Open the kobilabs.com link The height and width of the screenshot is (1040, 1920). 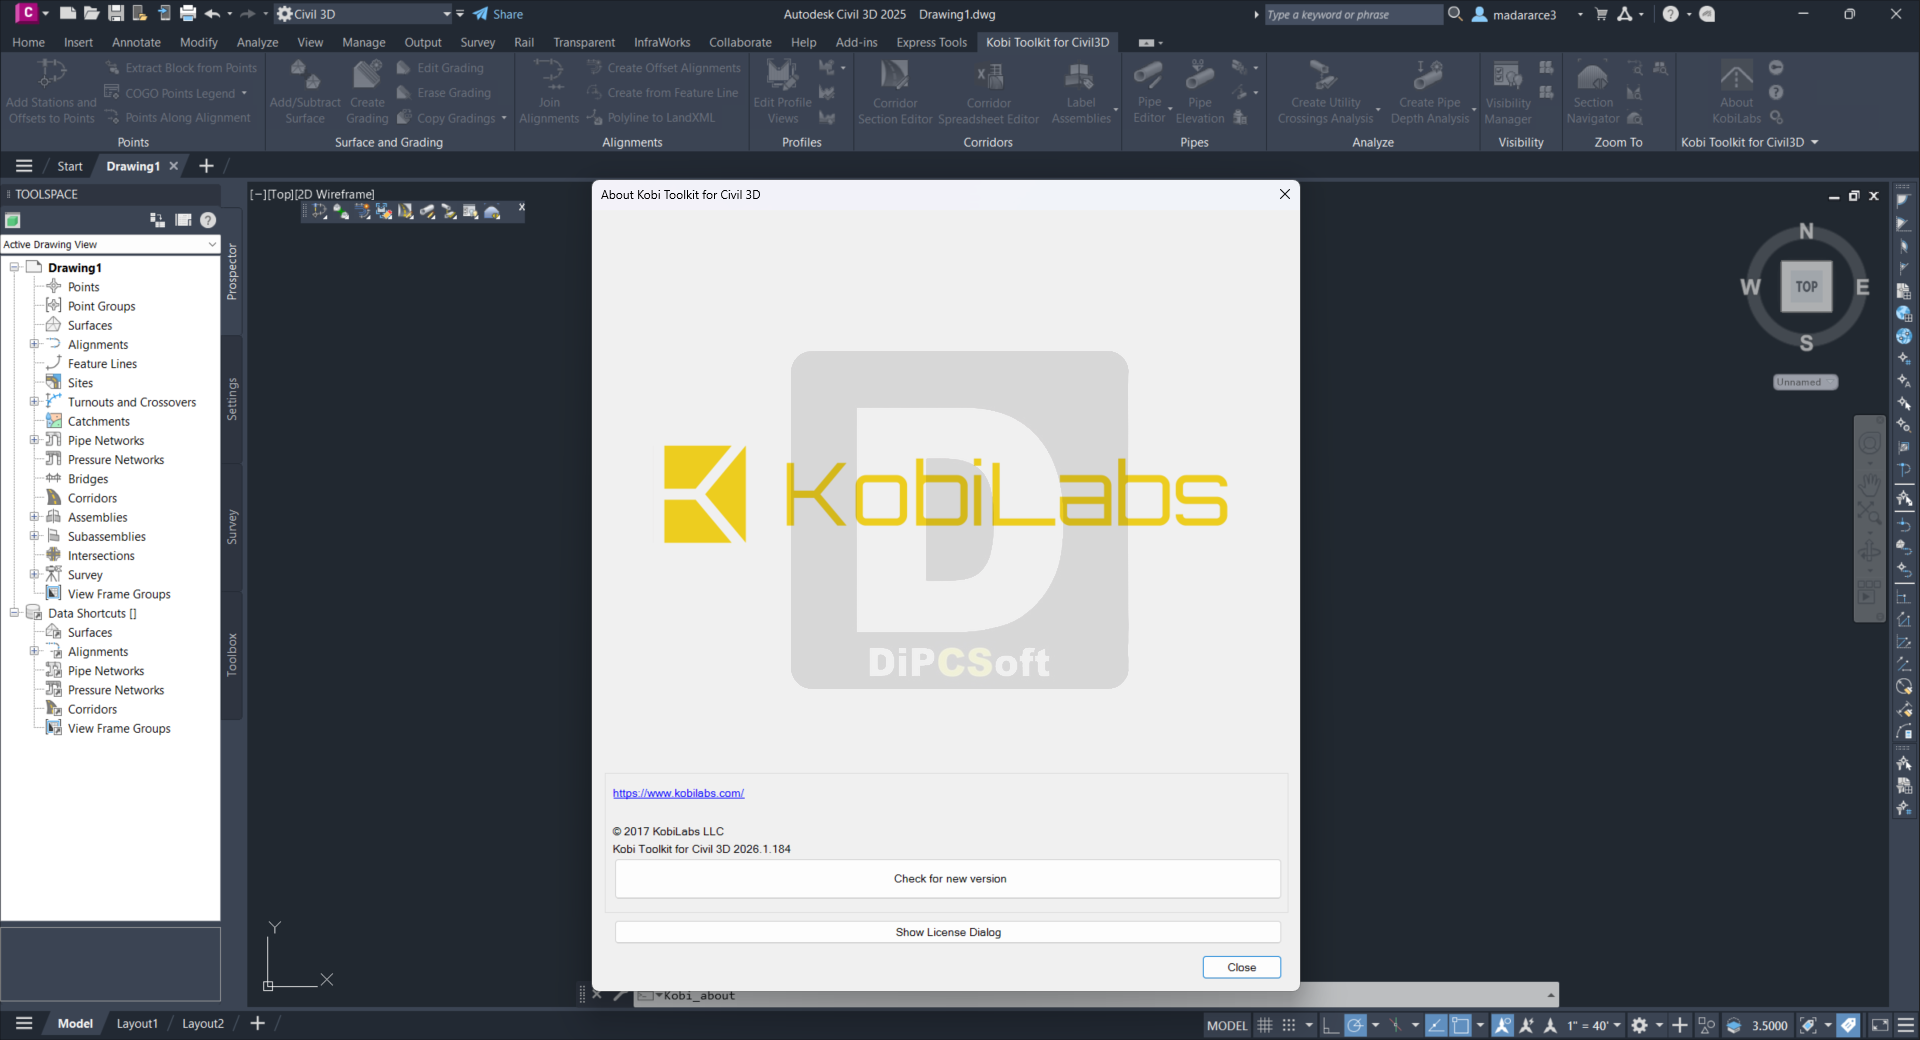pyautogui.click(x=678, y=793)
